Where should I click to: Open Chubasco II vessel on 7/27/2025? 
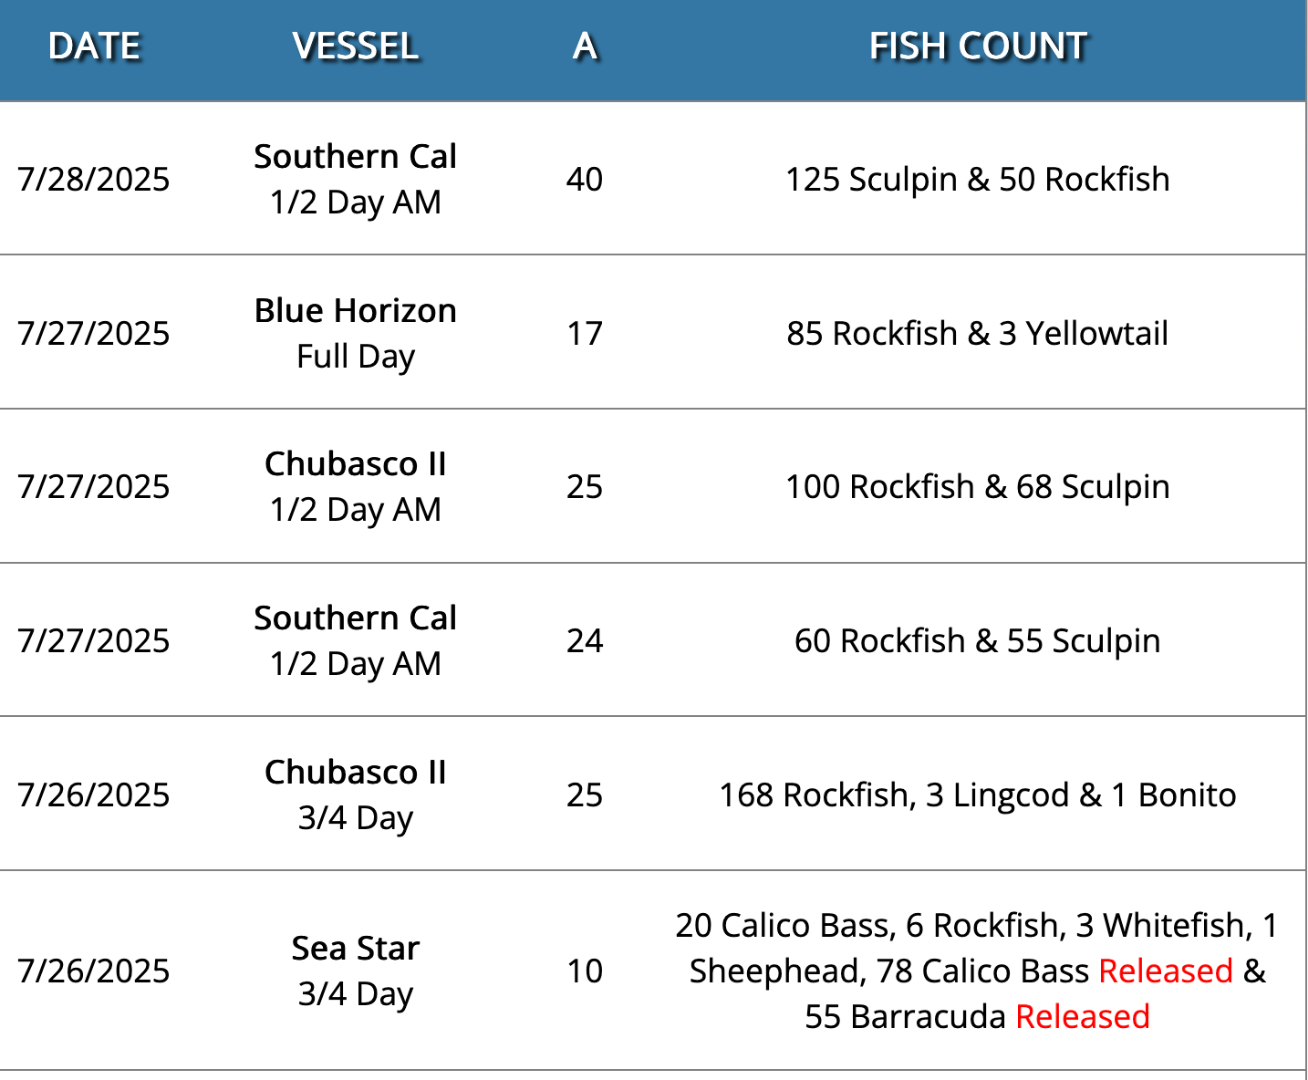pos(355,464)
